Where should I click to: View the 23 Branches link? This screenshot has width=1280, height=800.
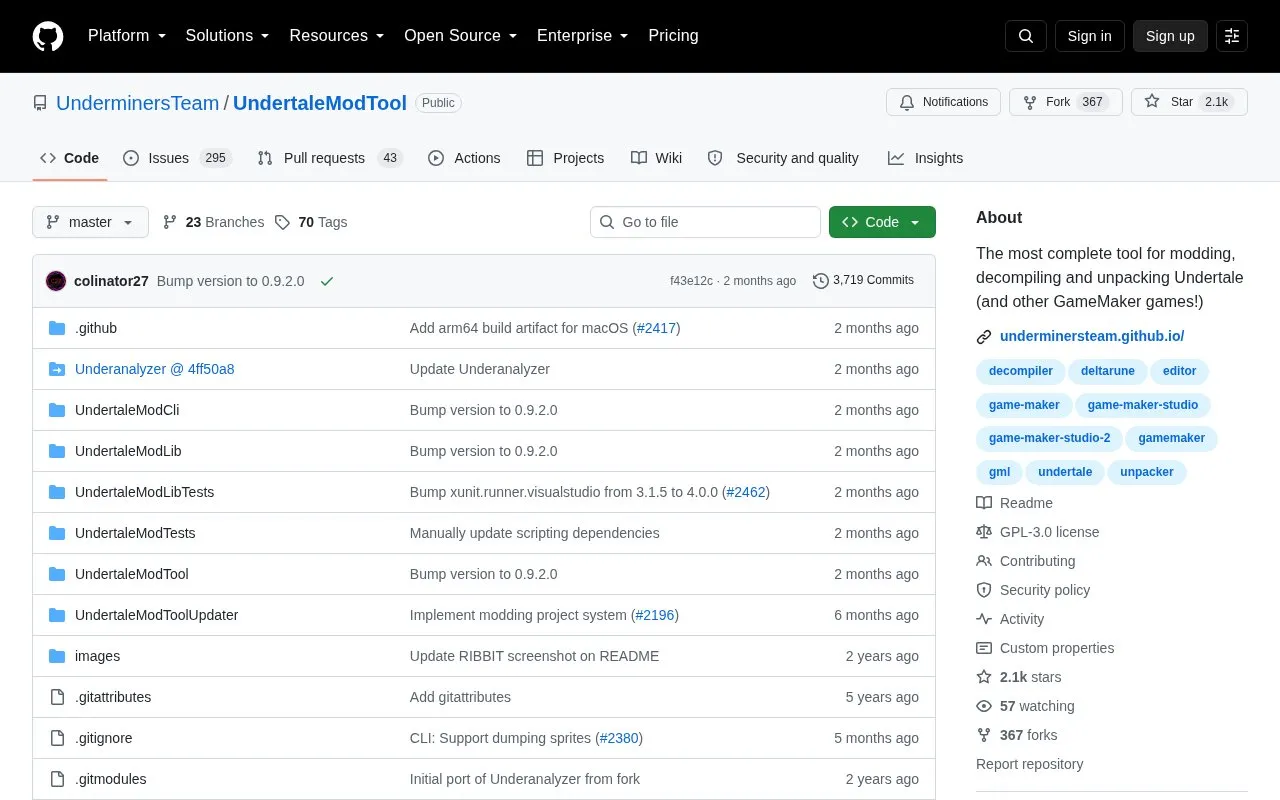[x=213, y=222]
